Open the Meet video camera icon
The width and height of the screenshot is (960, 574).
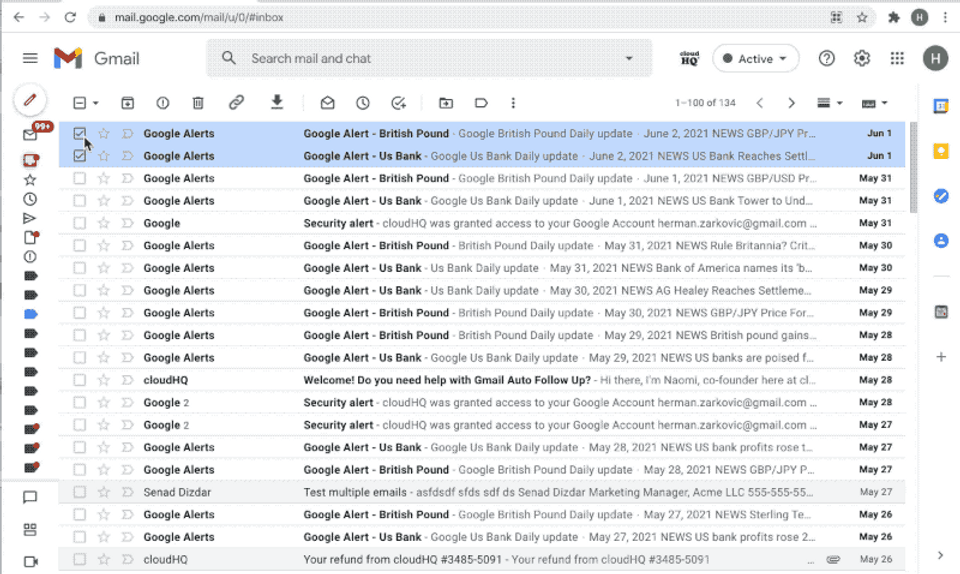click(x=31, y=561)
